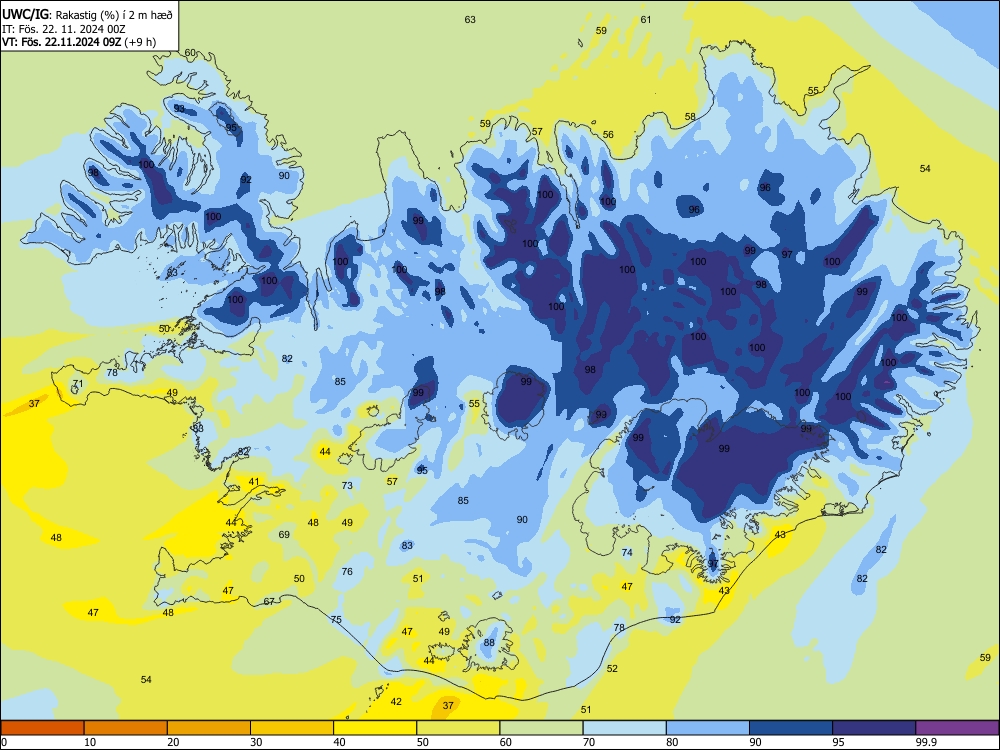The width and height of the screenshot is (1000, 750).
Task: Click the map value '52' off the southeast coast
Action: point(612,668)
